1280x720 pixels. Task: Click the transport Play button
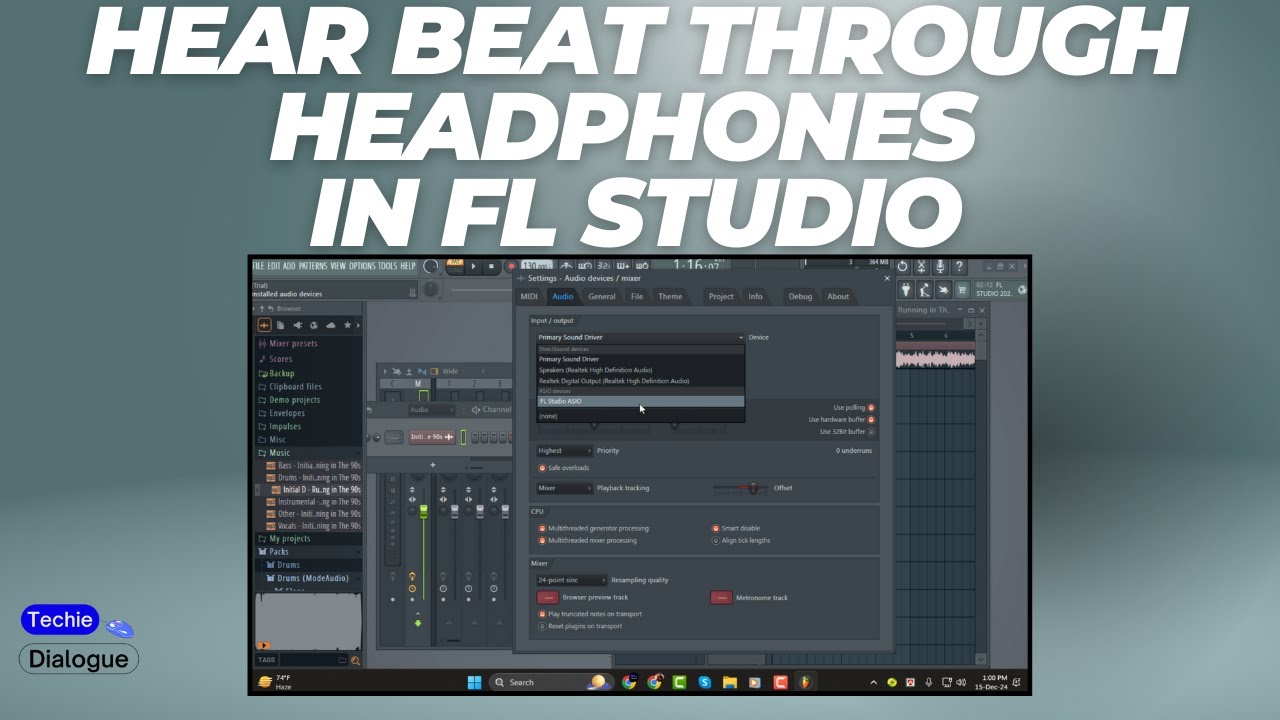474,267
